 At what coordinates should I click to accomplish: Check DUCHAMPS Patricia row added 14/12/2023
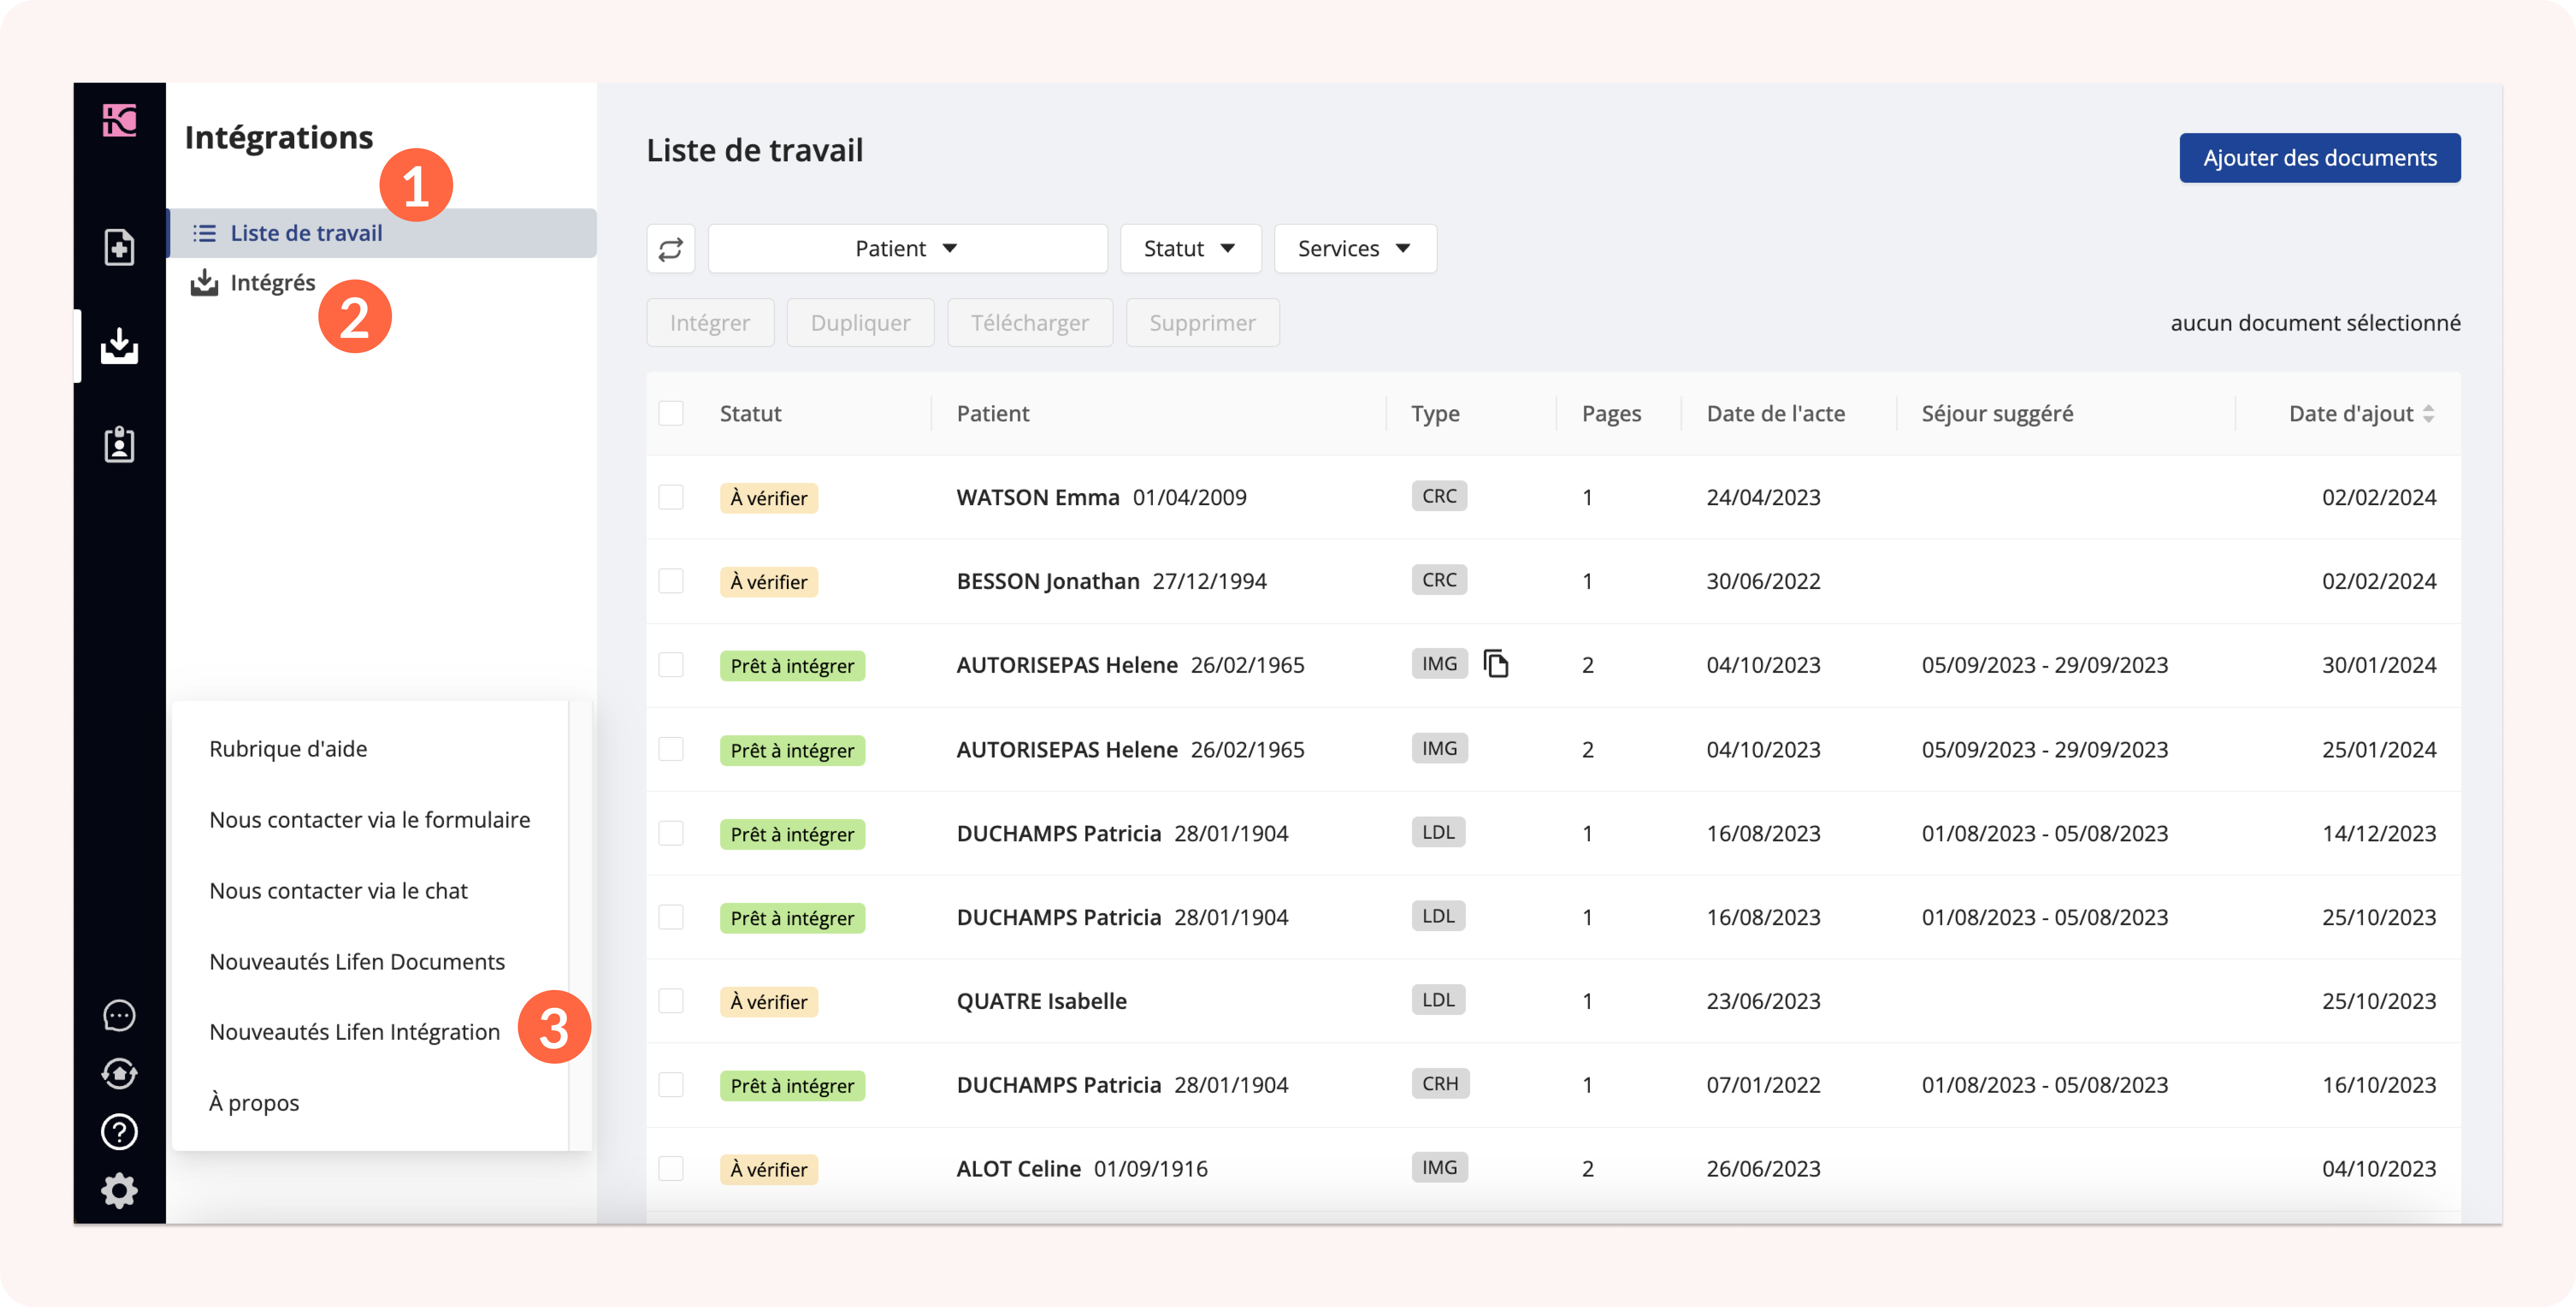[x=670, y=833]
